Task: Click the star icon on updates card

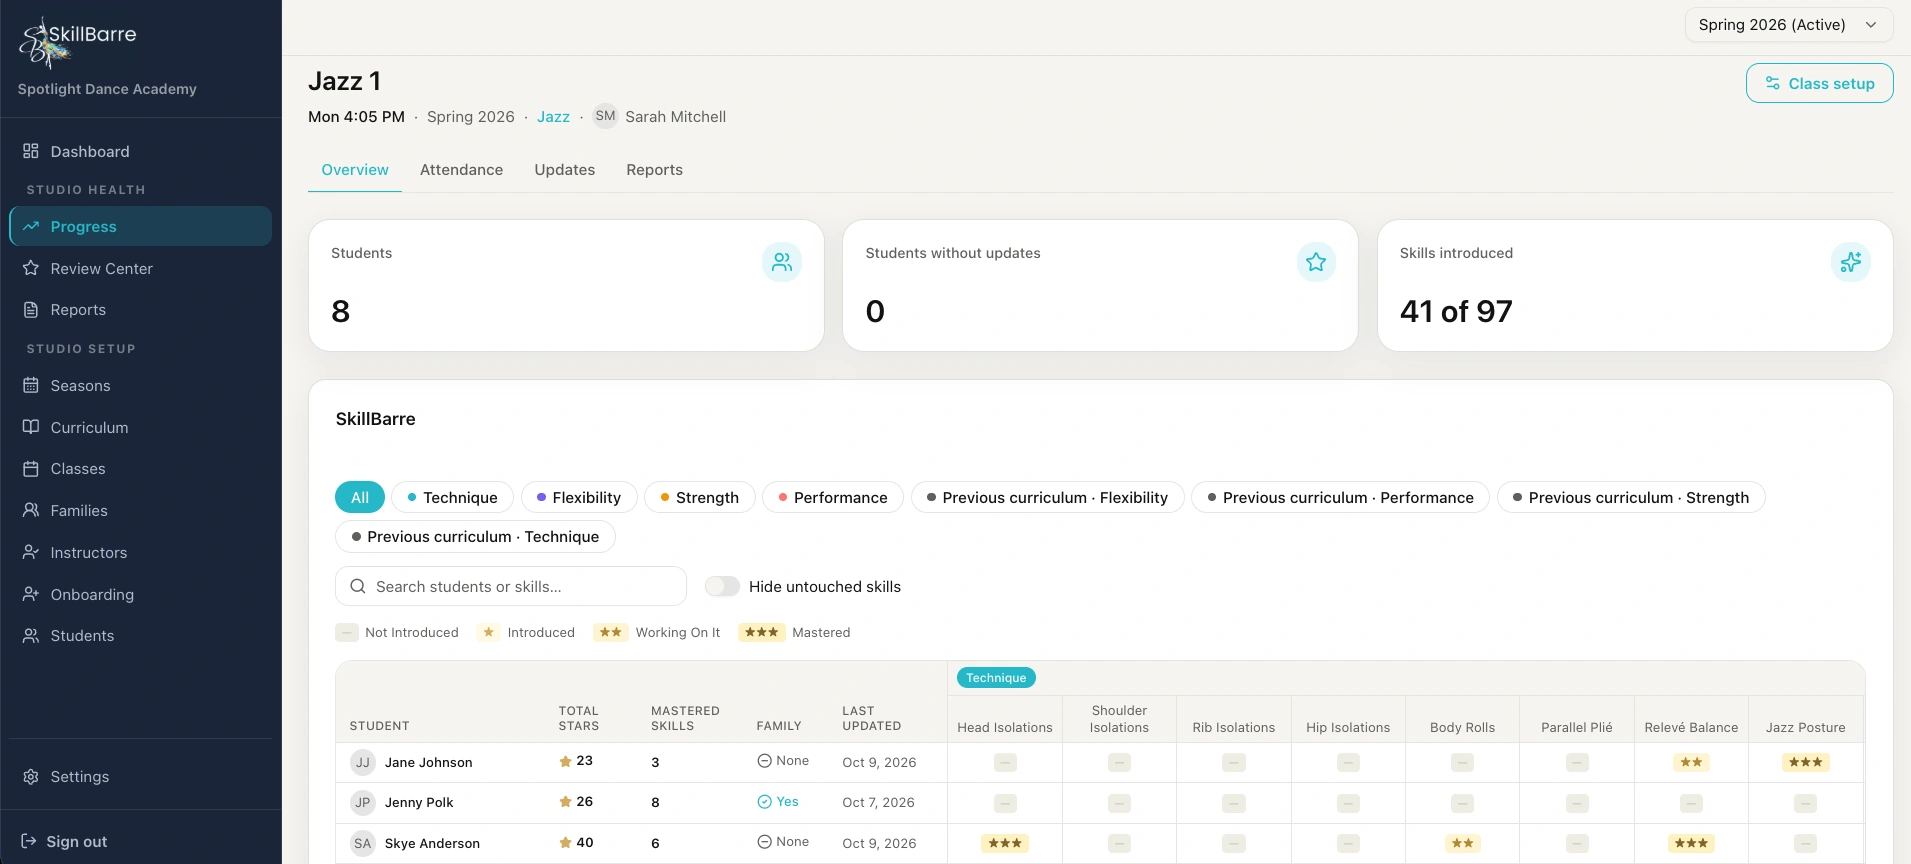Action: tap(1316, 262)
